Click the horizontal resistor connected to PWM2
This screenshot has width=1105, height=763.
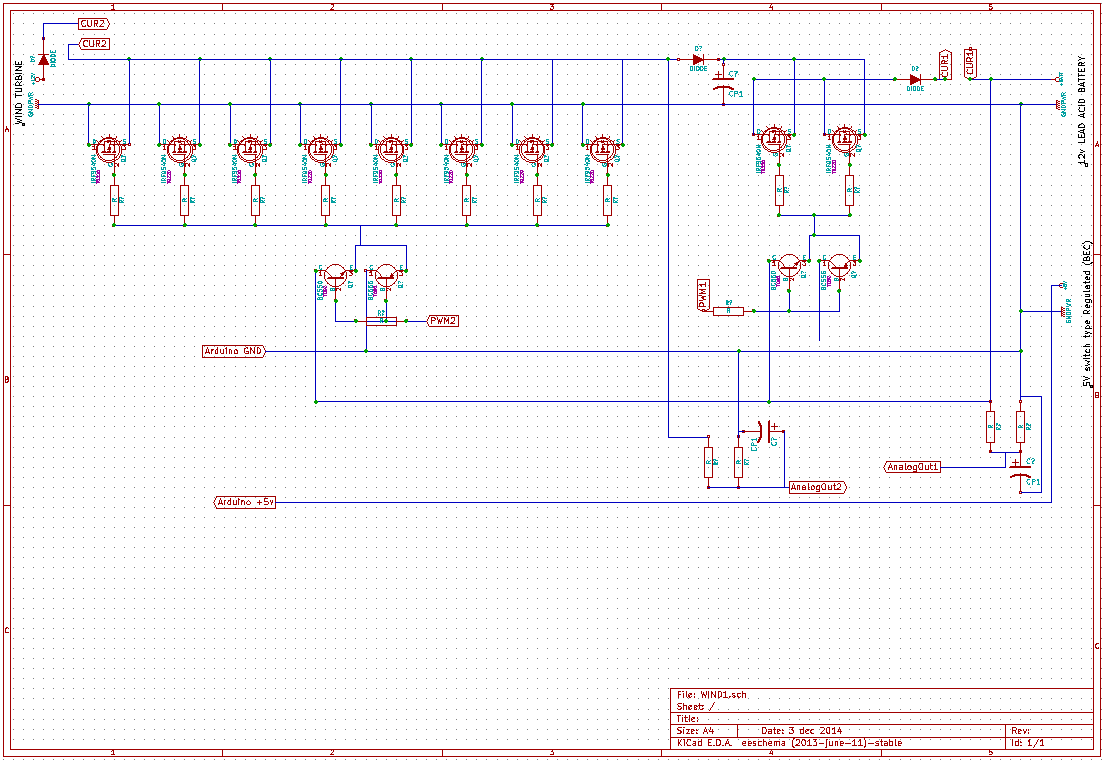381,321
